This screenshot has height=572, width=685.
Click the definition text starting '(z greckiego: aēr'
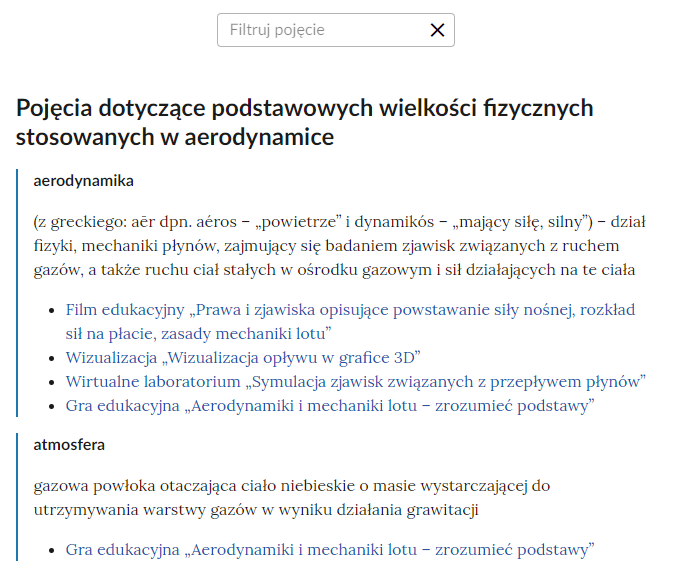339,246
